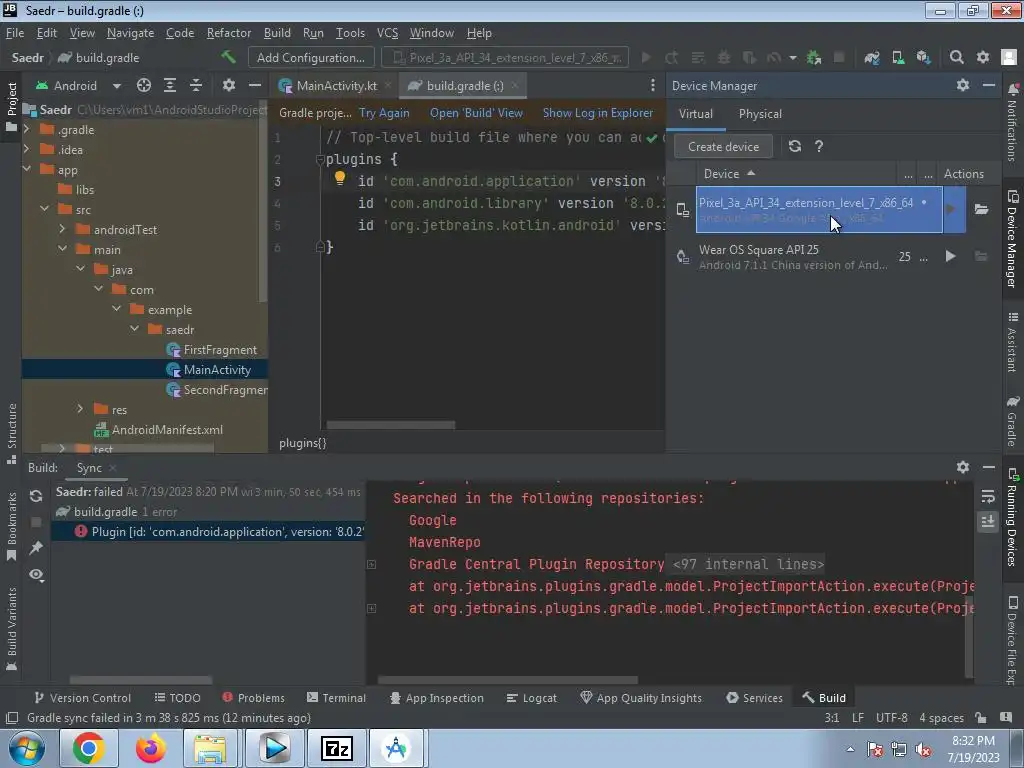Toggle the Bookmarks side tool window
Image resolution: width=1024 pixels, height=768 pixels.
tap(11, 526)
